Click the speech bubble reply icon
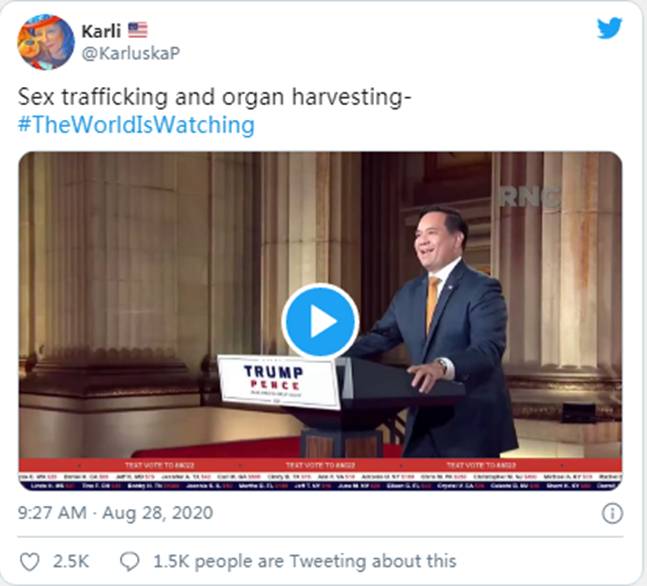 [x=130, y=562]
